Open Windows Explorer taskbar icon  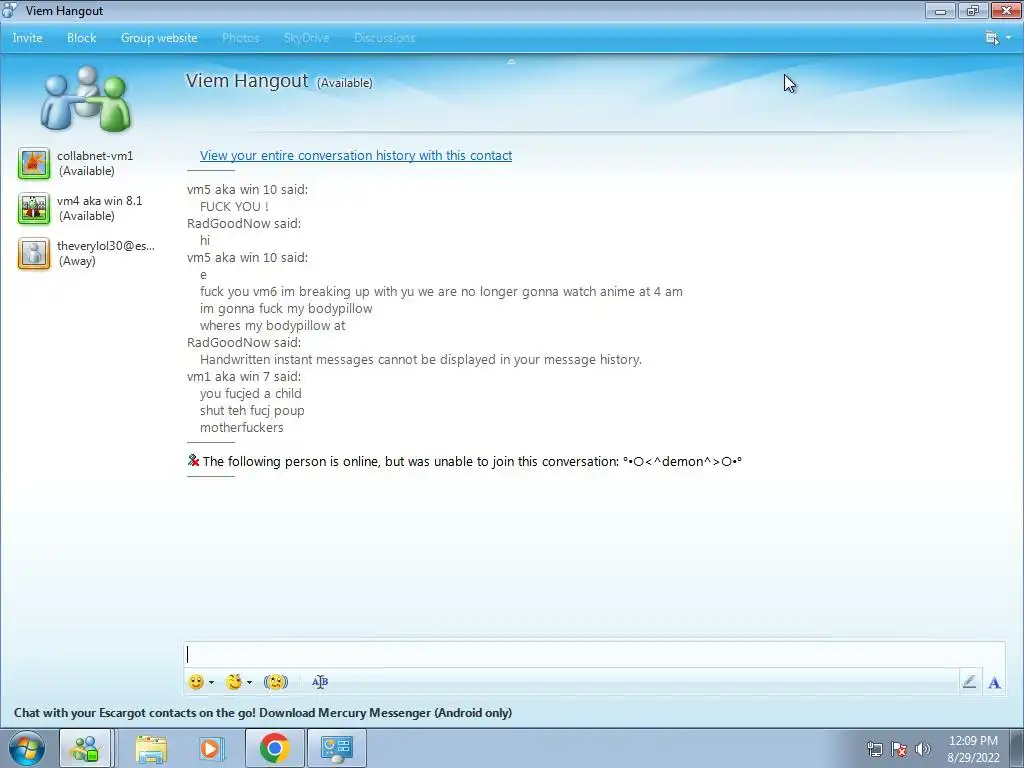coord(151,748)
